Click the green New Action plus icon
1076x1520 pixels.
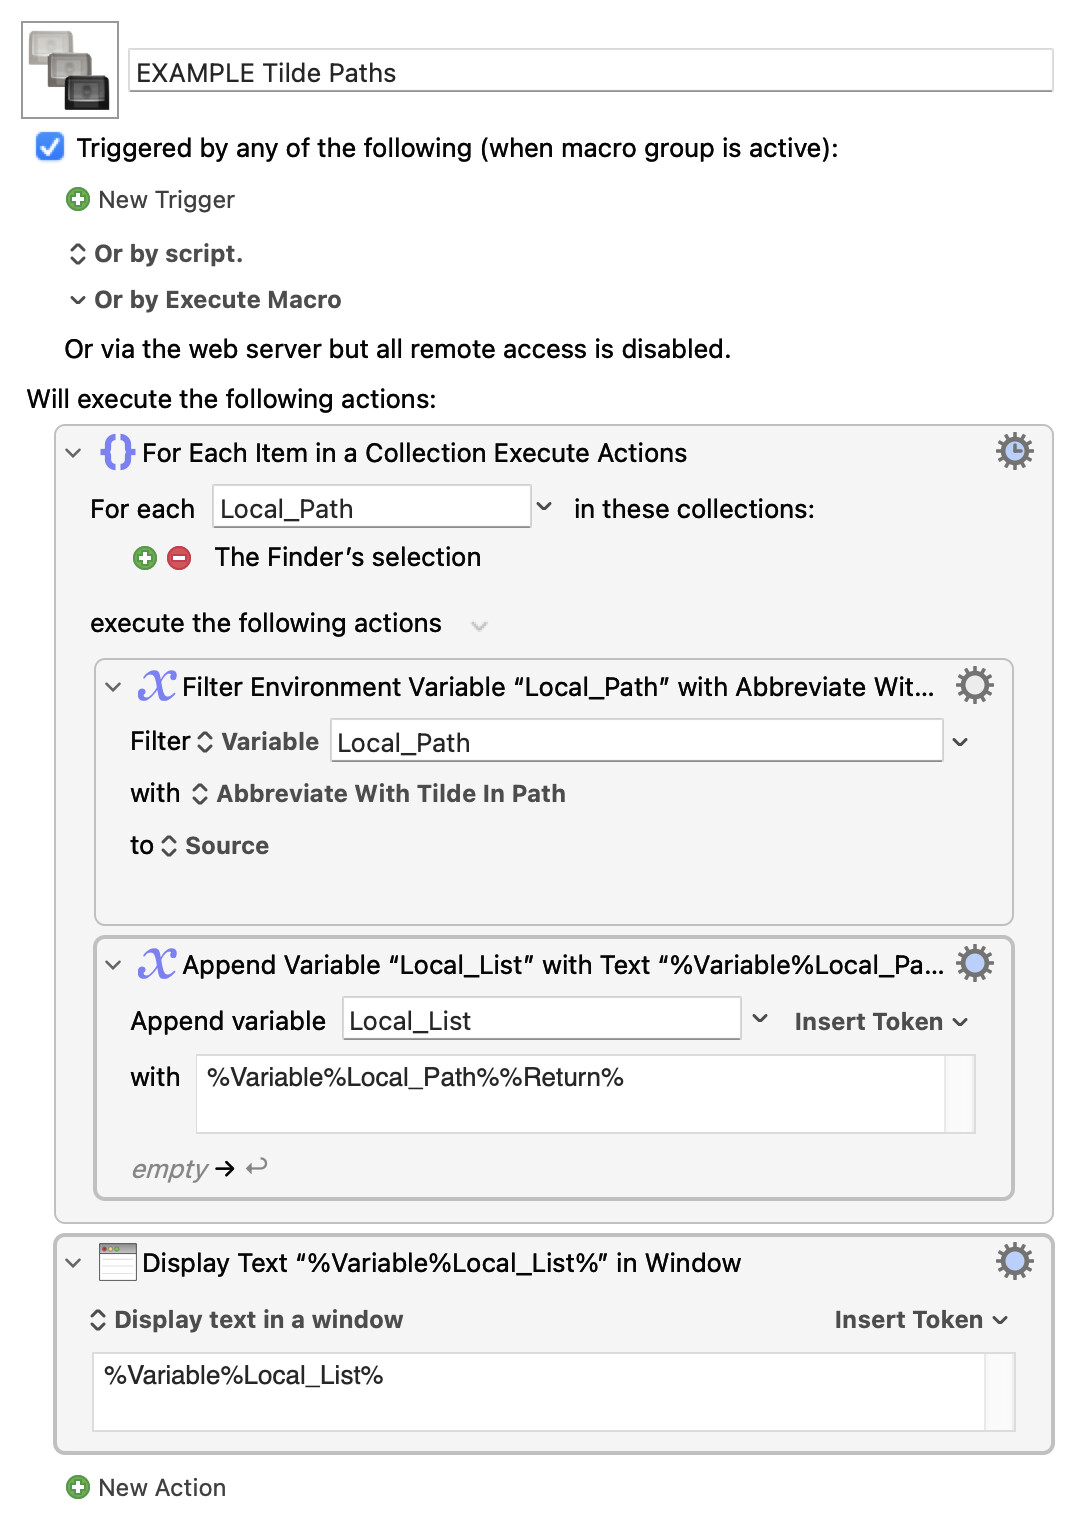pyautogui.click(x=77, y=1488)
